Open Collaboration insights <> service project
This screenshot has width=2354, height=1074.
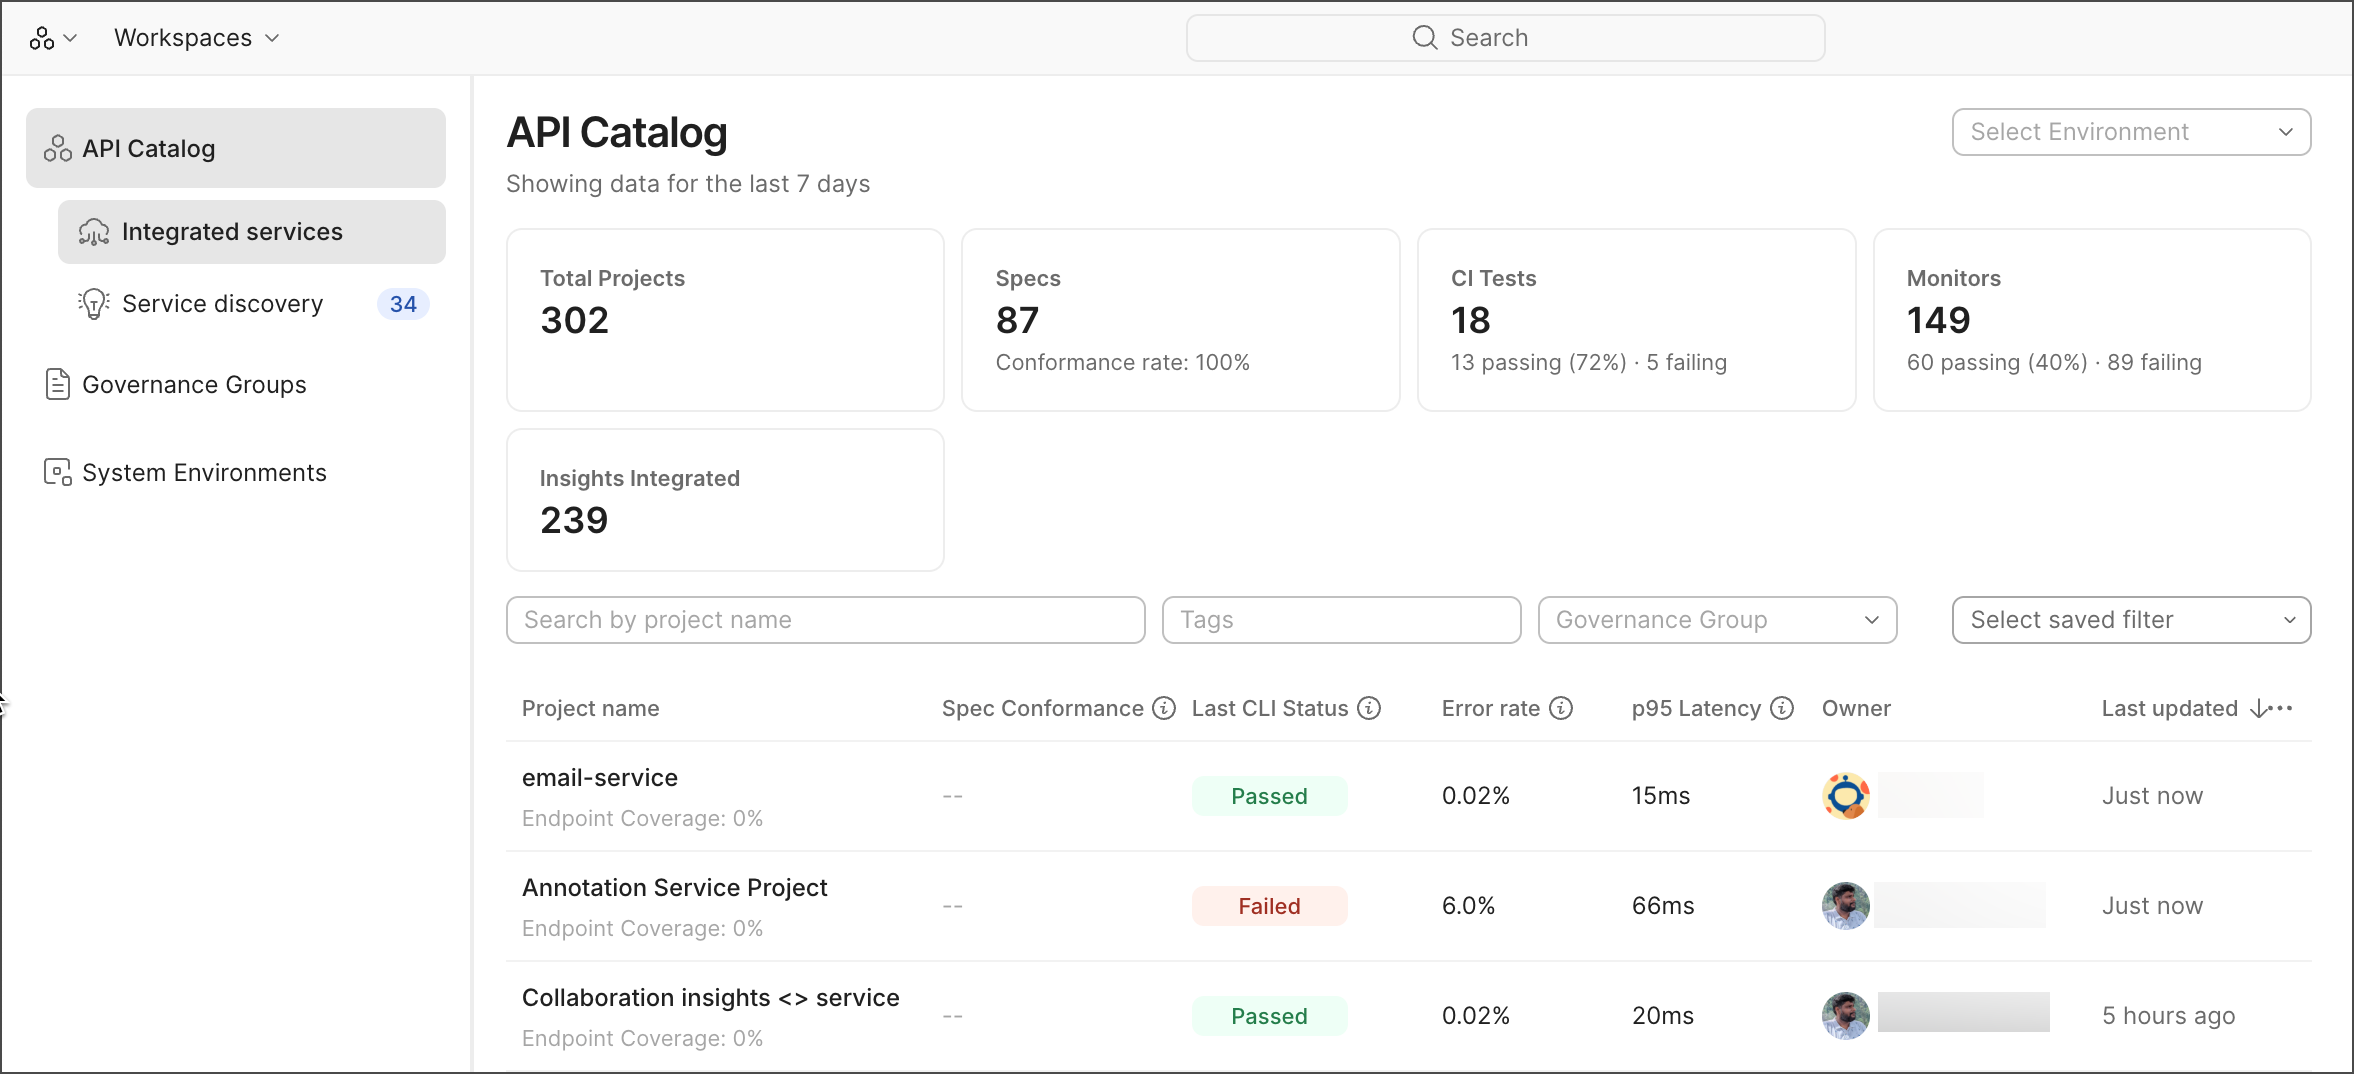click(x=710, y=998)
